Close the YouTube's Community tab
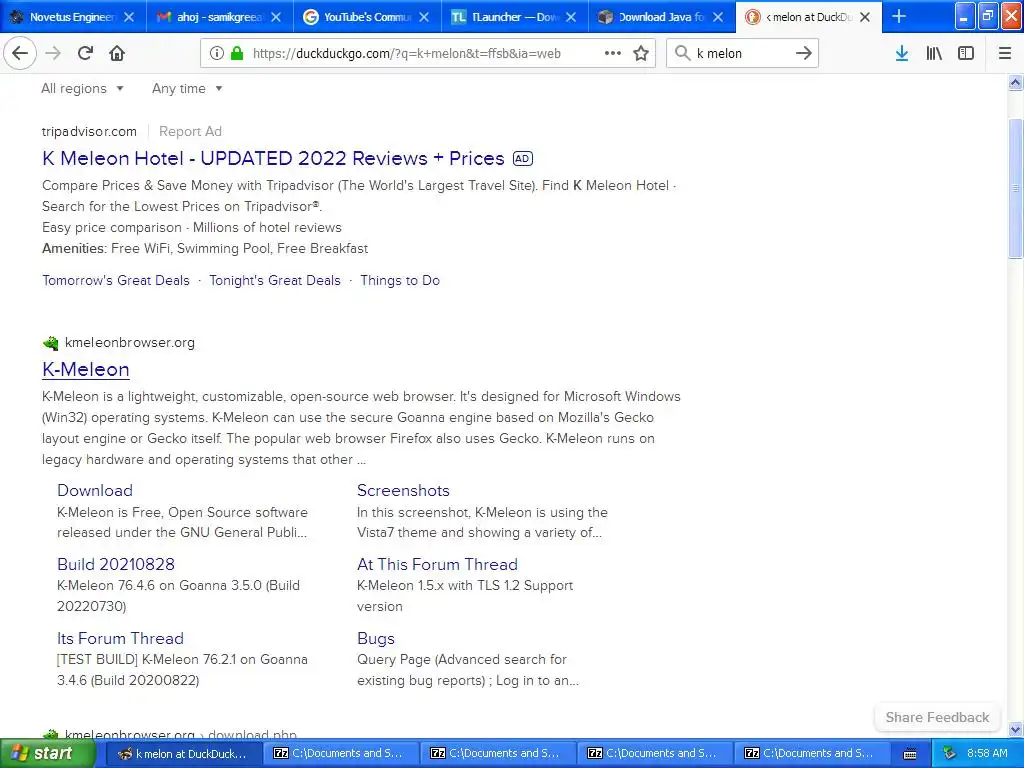 click(x=424, y=17)
